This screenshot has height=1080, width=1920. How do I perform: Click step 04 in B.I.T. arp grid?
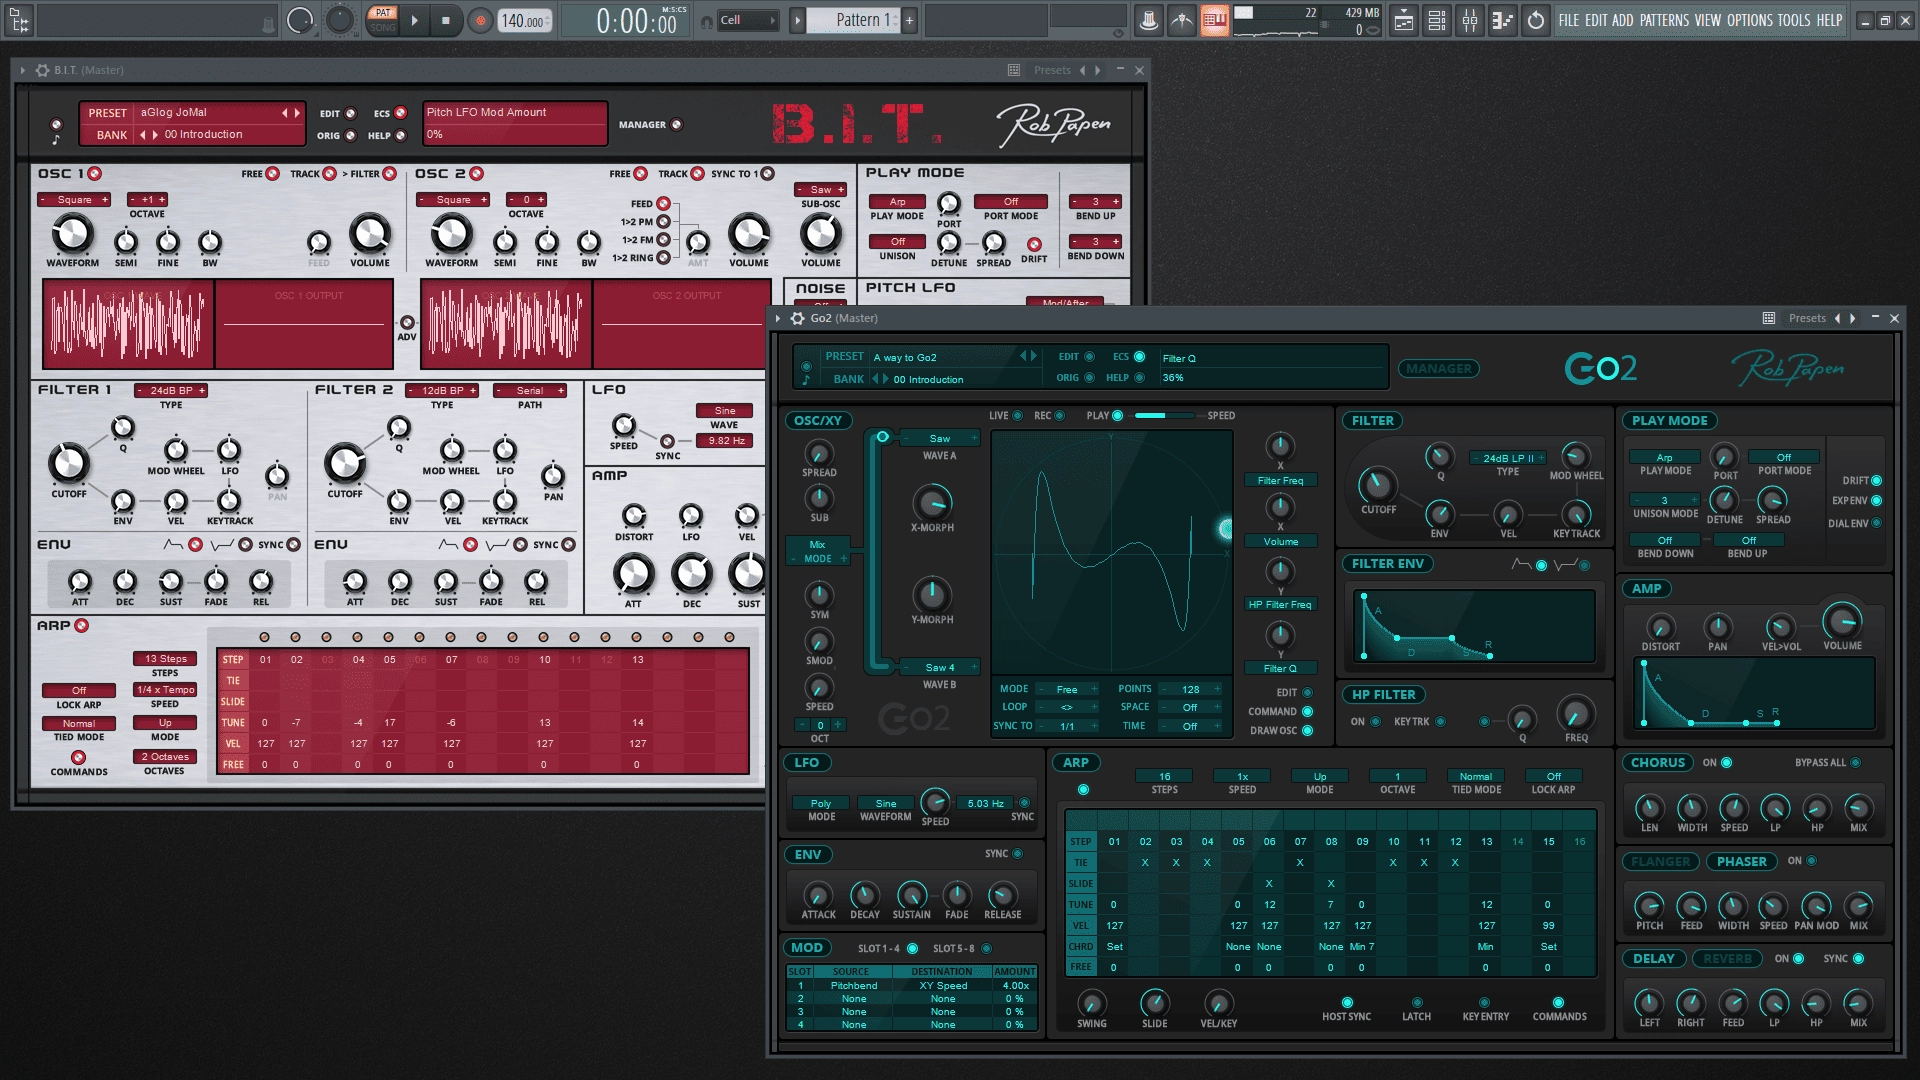click(x=358, y=660)
